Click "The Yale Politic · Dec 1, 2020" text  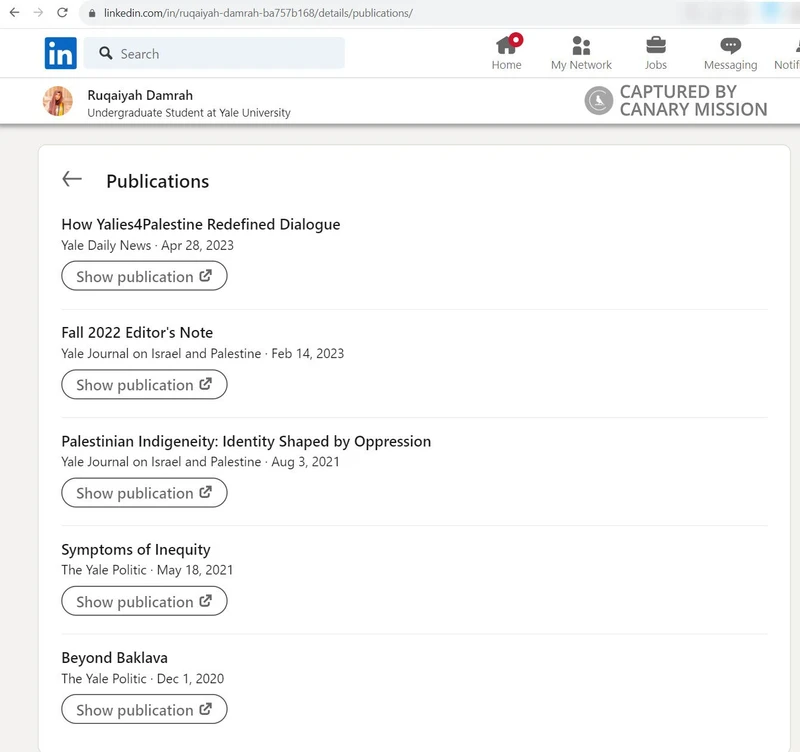(x=142, y=679)
